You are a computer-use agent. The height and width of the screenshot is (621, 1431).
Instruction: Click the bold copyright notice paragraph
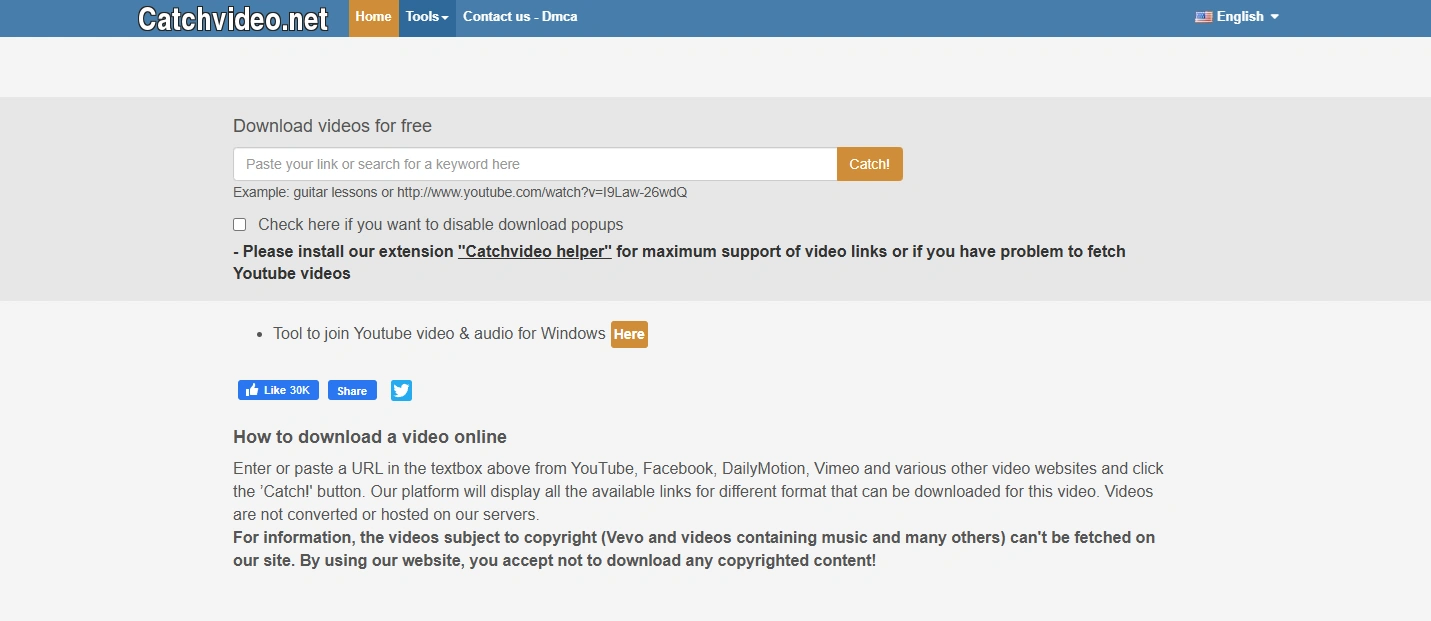pos(694,549)
